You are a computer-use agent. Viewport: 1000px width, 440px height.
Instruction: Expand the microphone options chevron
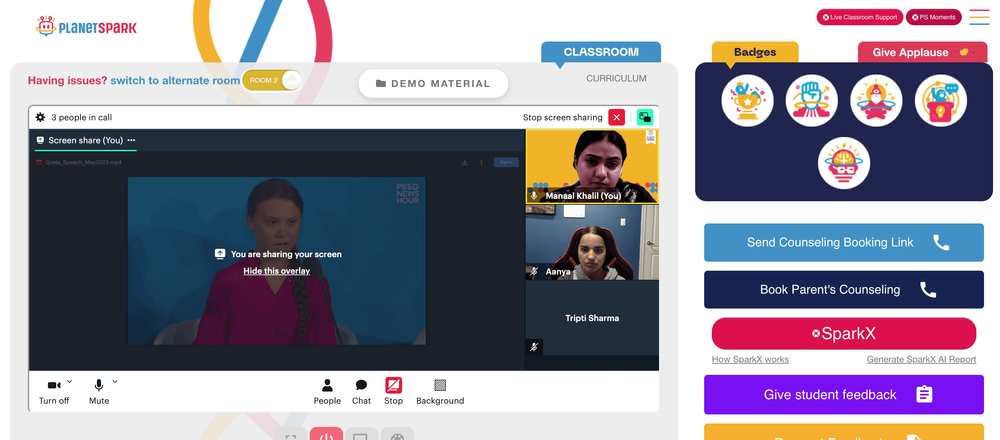click(x=115, y=382)
